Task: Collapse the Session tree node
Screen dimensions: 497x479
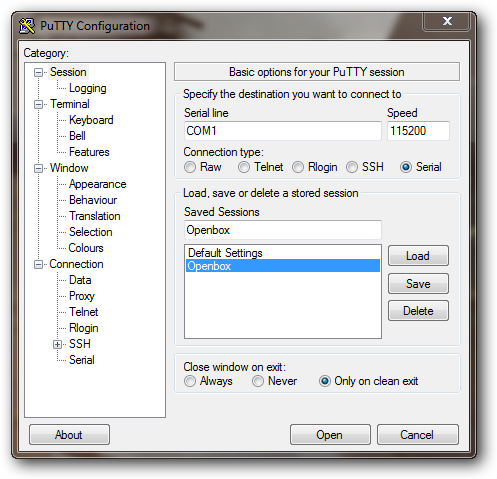Action: pyautogui.click(x=39, y=72)
